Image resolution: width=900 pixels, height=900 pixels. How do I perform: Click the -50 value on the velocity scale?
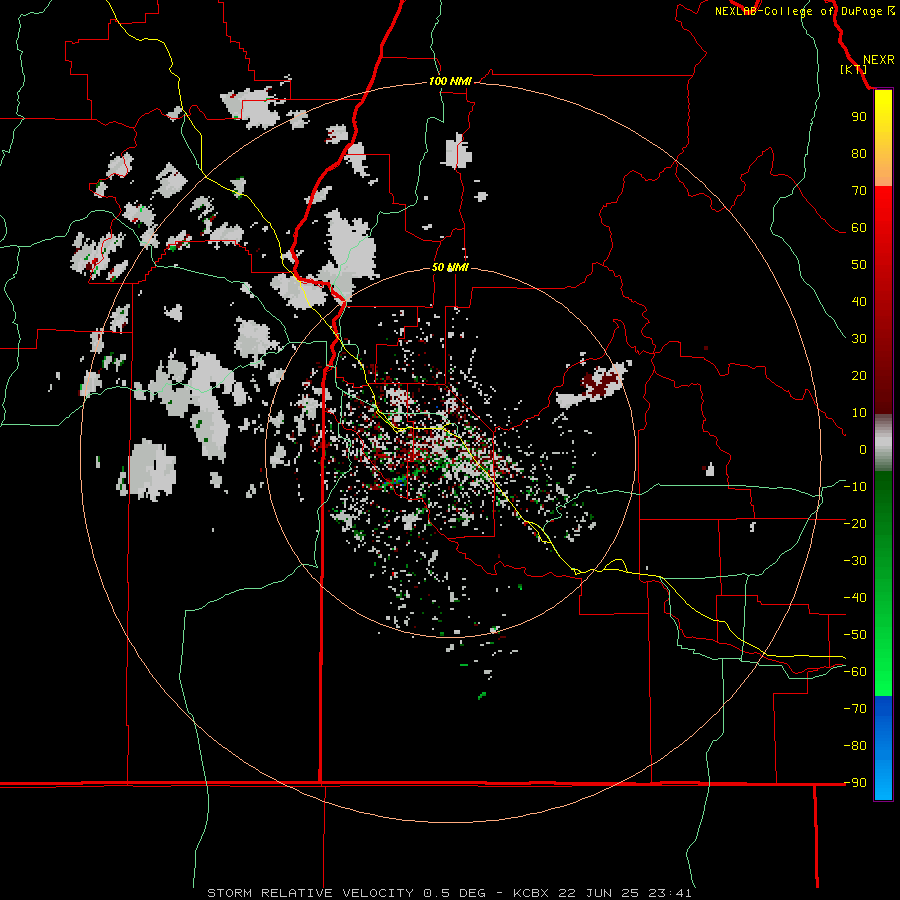[x=855, y=635]
